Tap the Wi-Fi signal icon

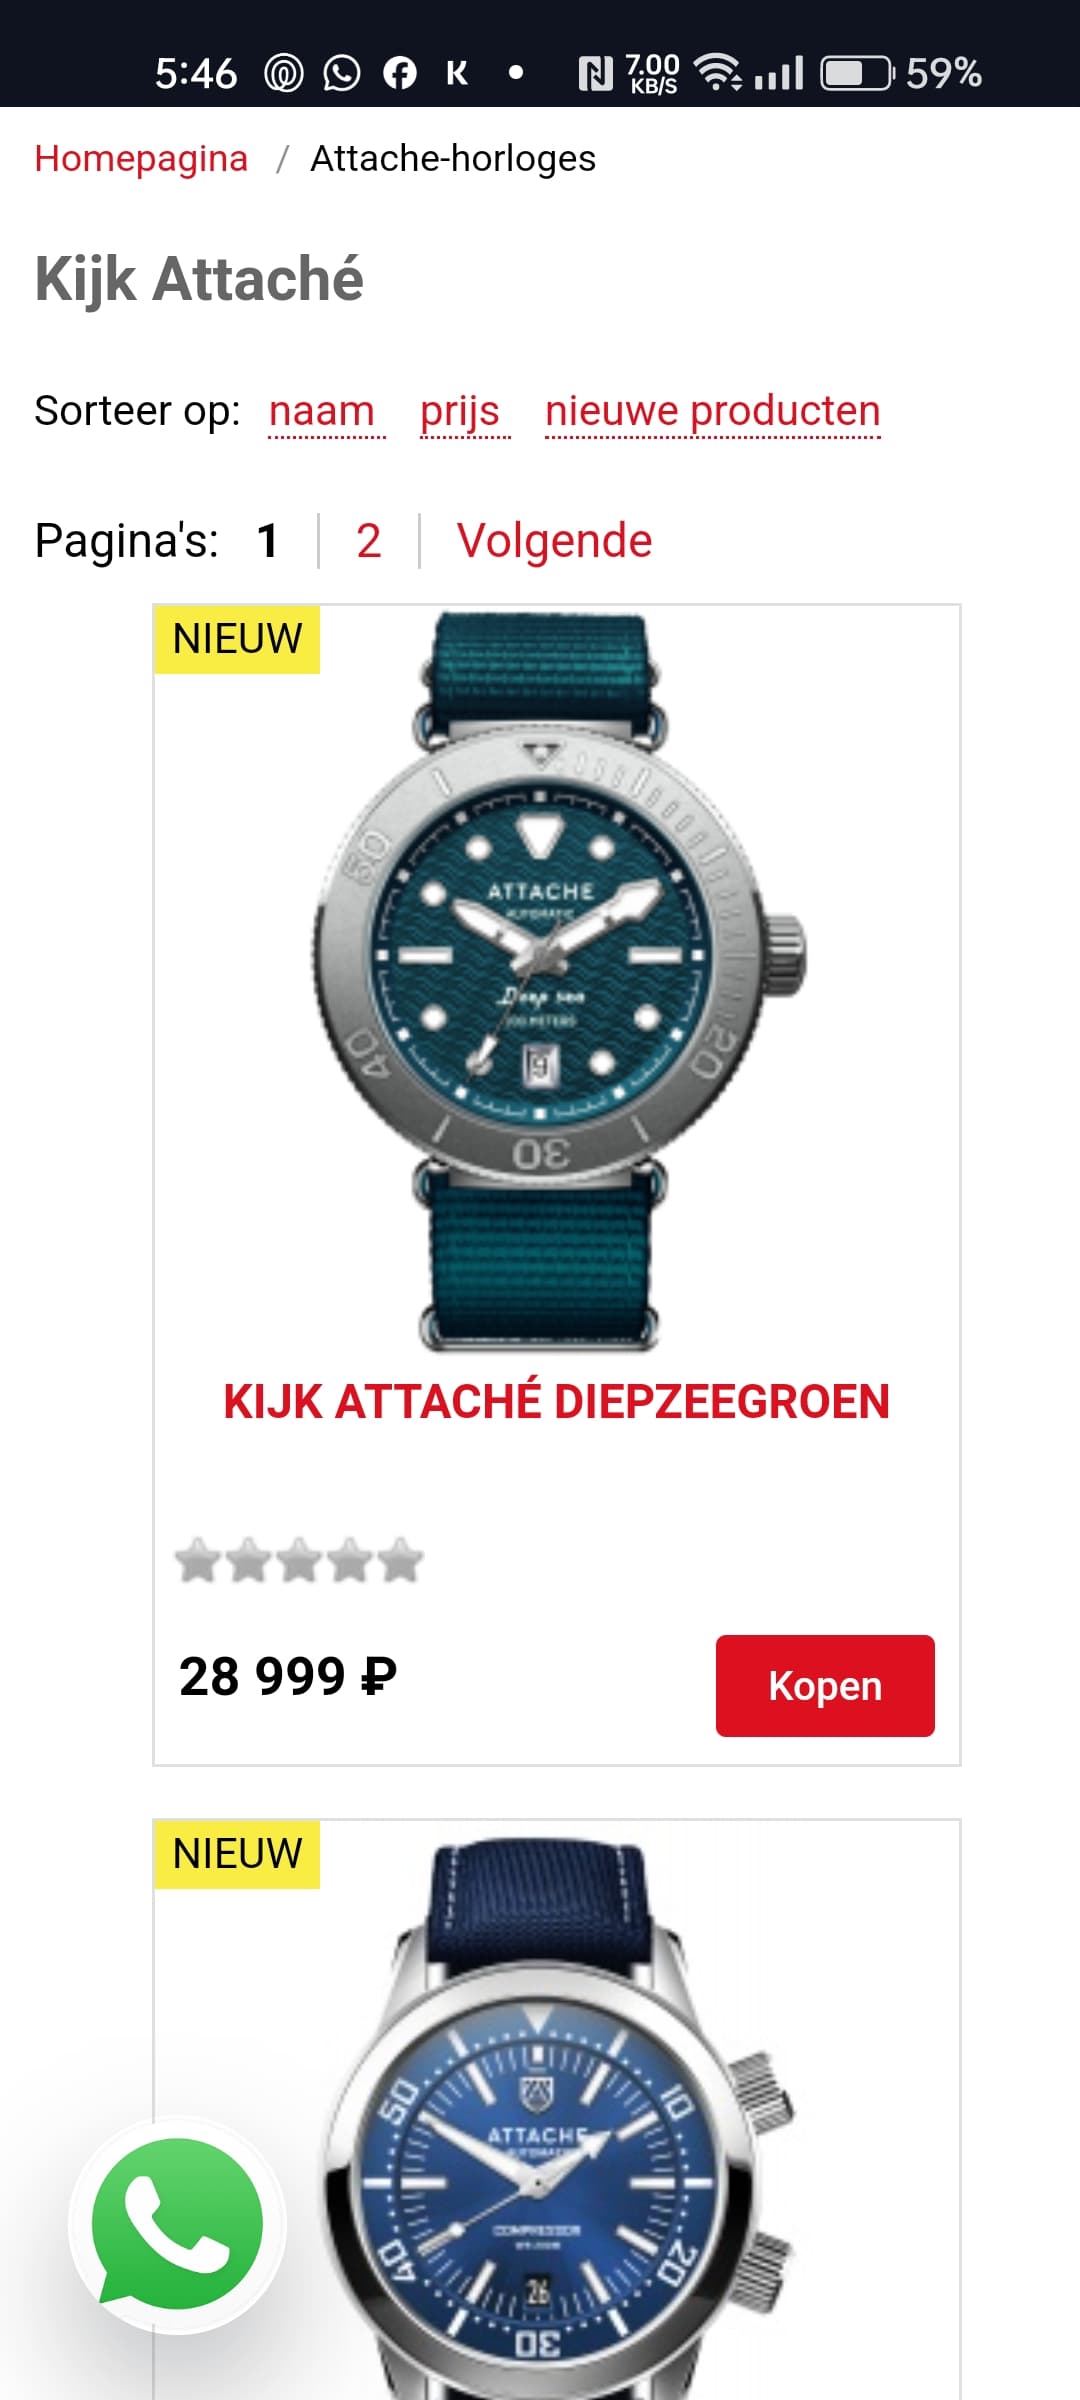718,72
